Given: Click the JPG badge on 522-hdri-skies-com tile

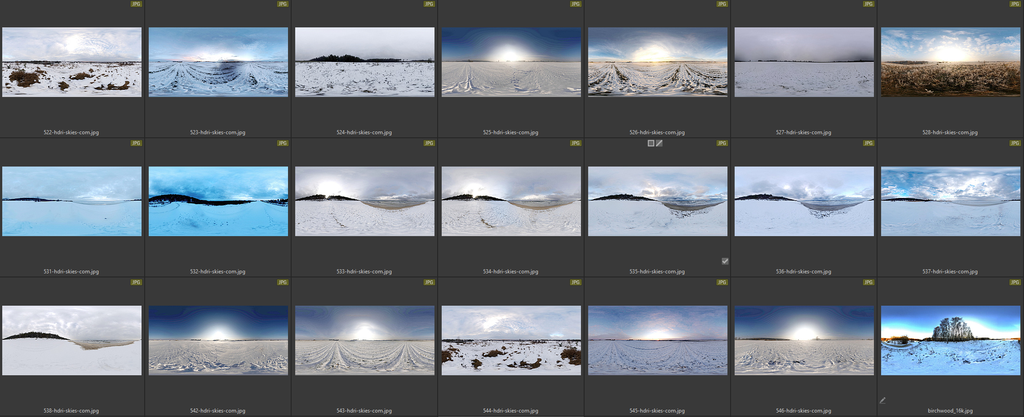Looking at the screenshot, I should 136,4.
